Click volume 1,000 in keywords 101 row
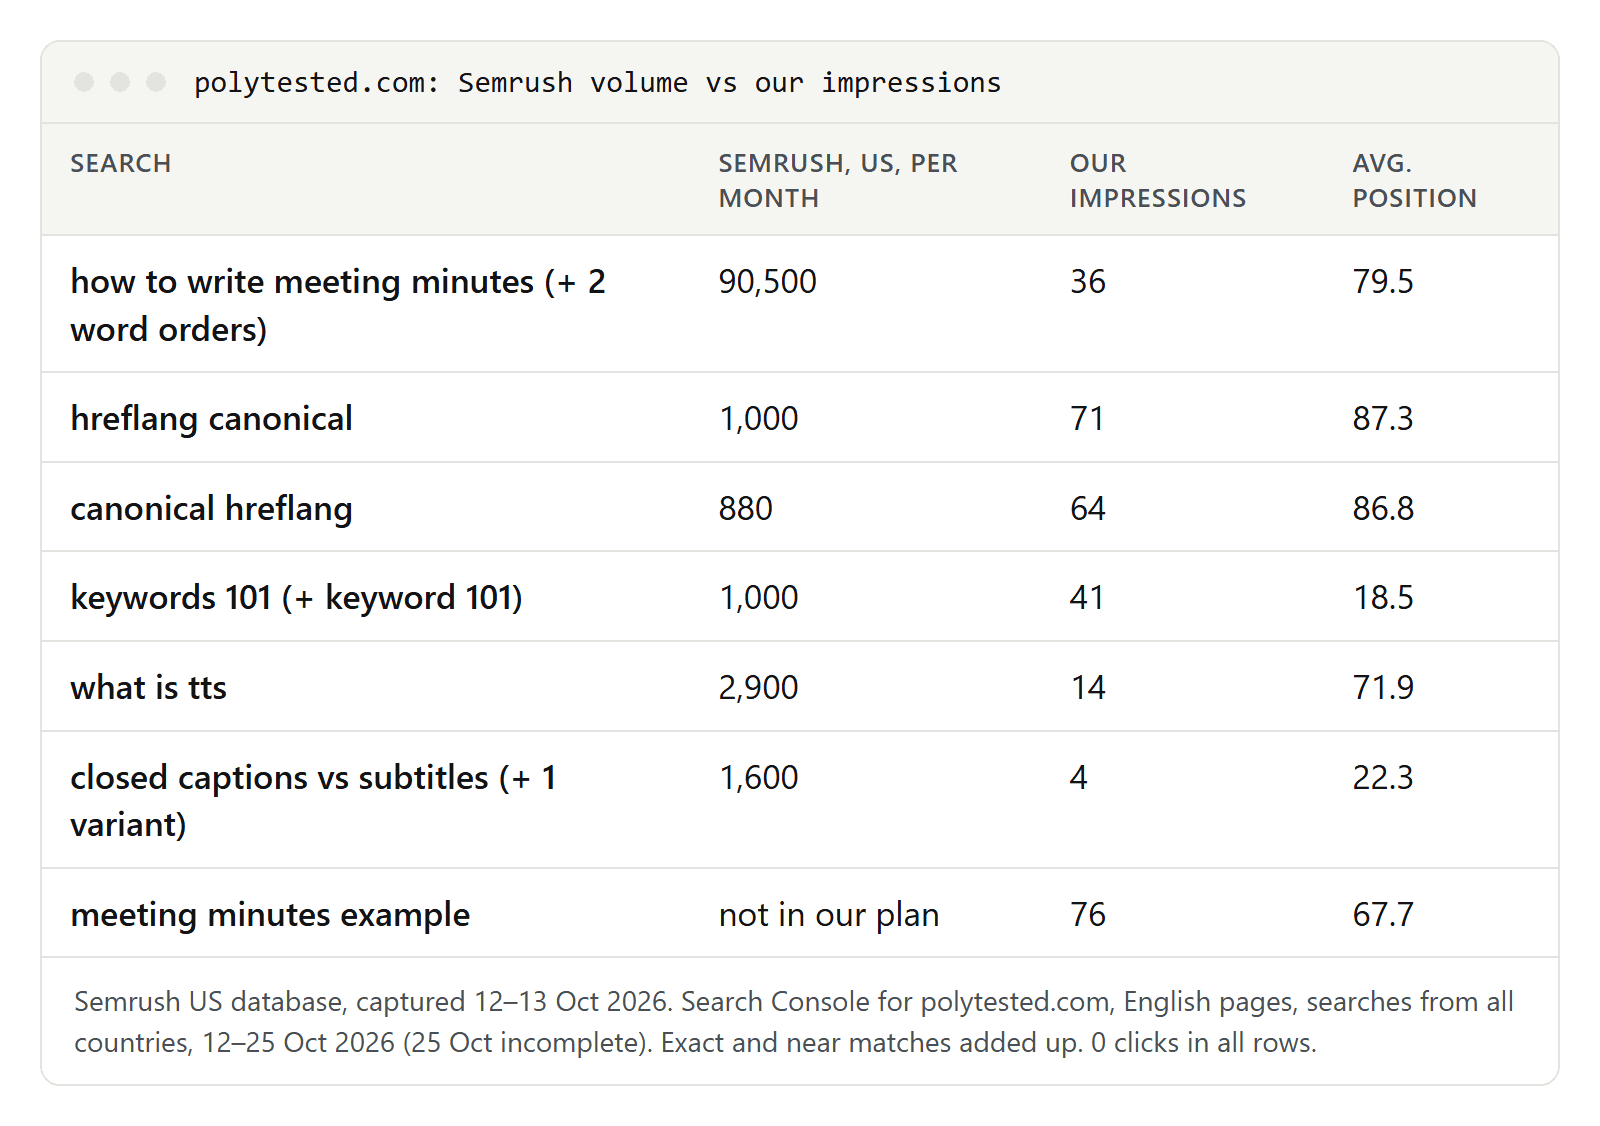 (x=758, y=598)
